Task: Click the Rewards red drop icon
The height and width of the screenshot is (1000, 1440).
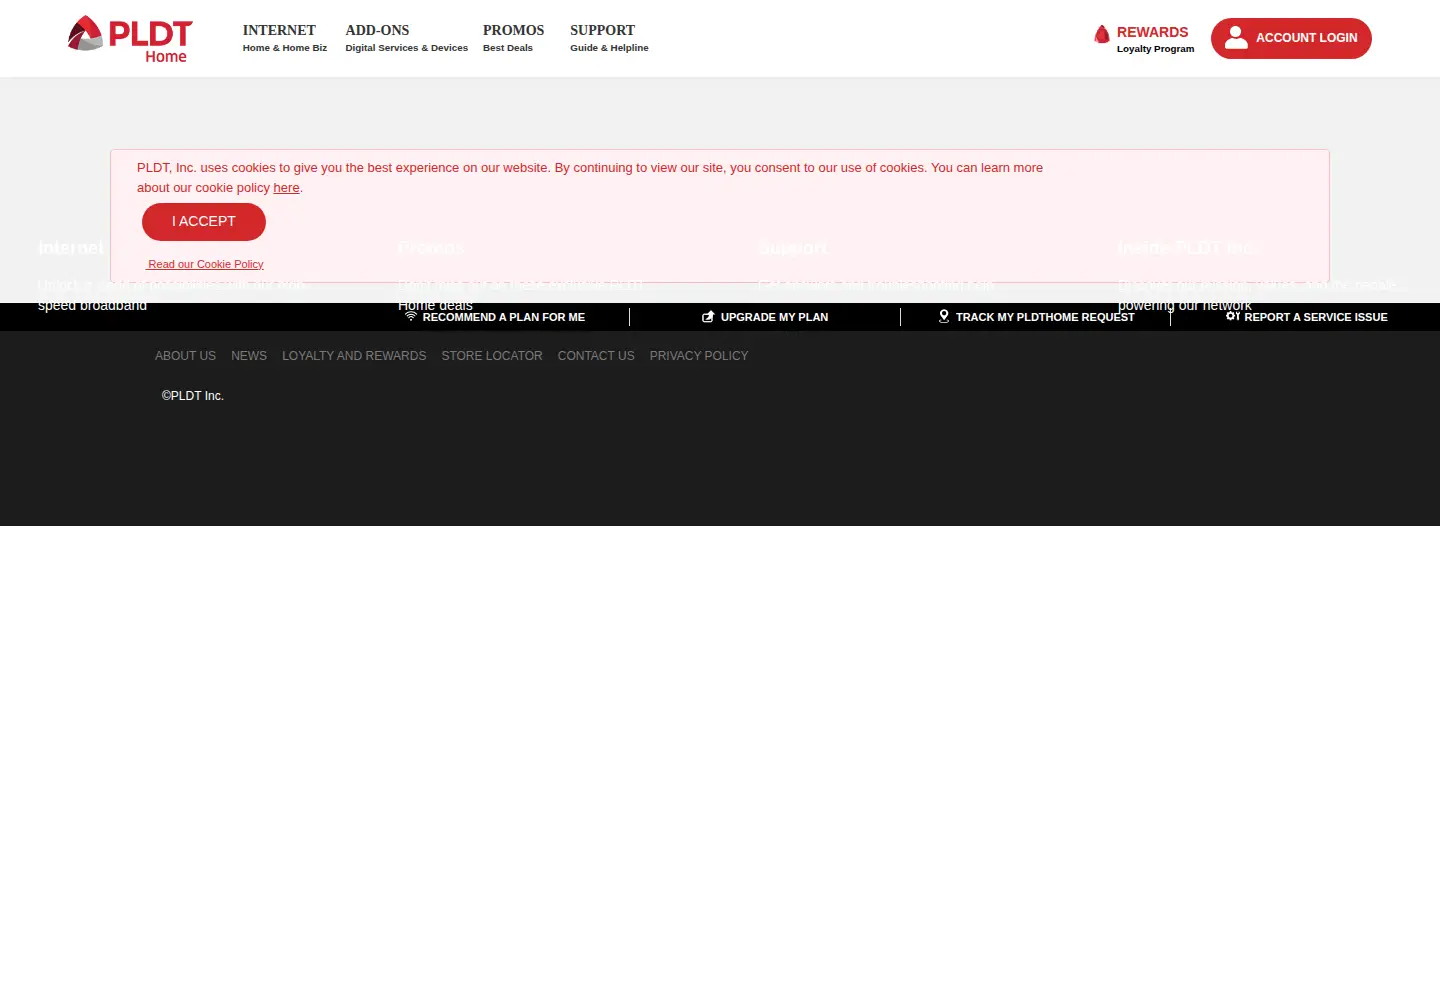Action: coord(1102,35)
